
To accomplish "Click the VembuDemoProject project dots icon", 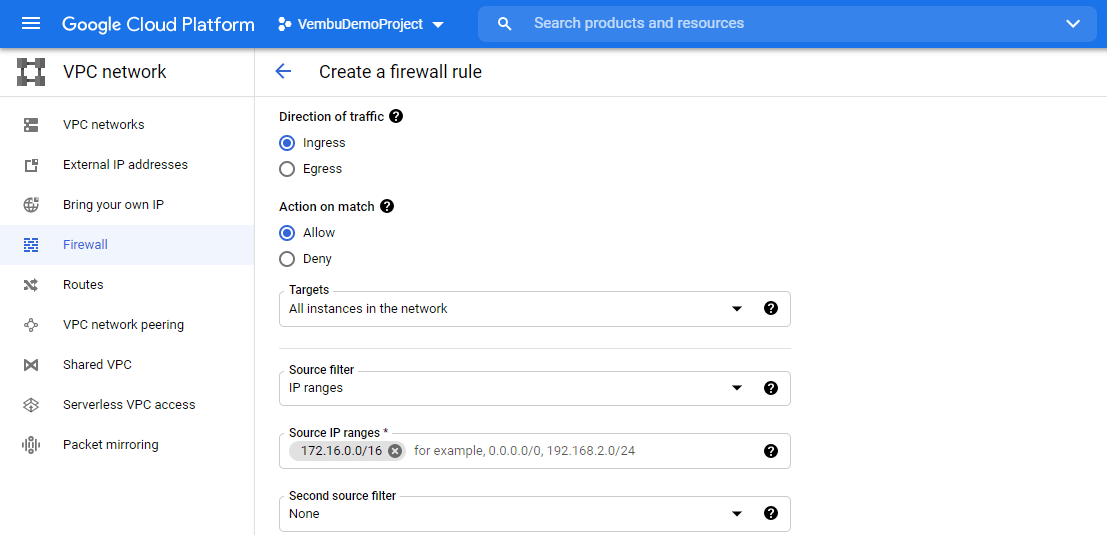I will (x=285, y=24).
